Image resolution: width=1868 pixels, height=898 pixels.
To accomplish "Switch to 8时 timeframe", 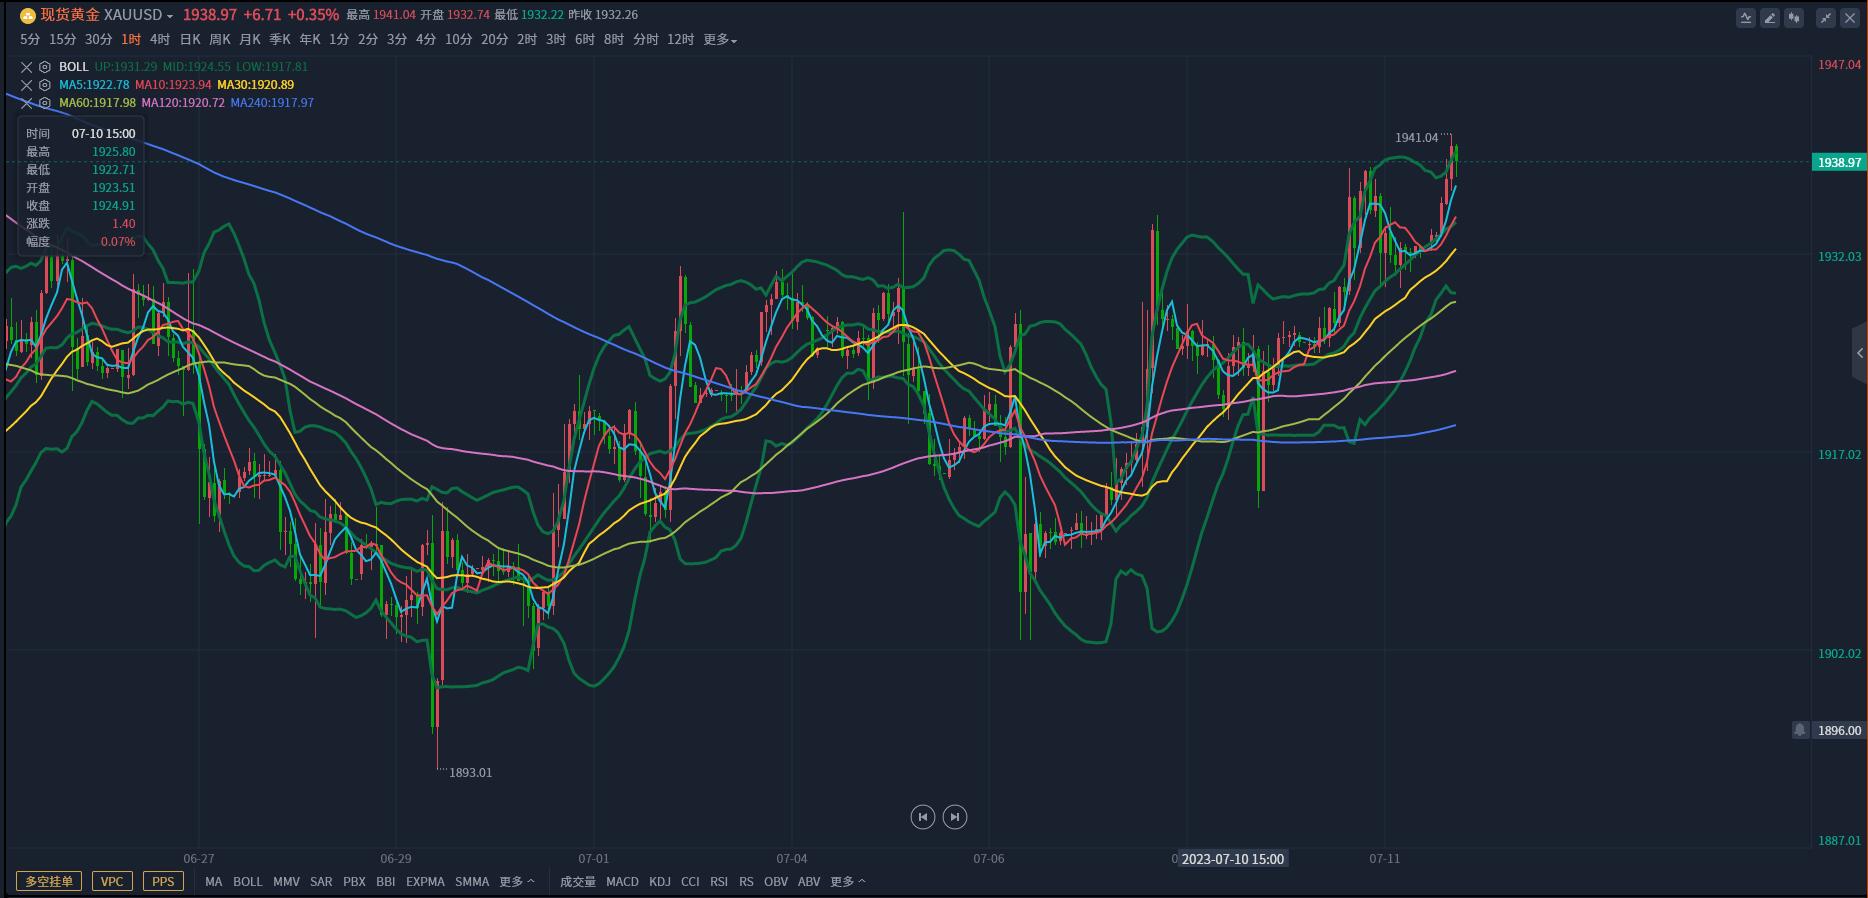I will [x=614, y=40].
